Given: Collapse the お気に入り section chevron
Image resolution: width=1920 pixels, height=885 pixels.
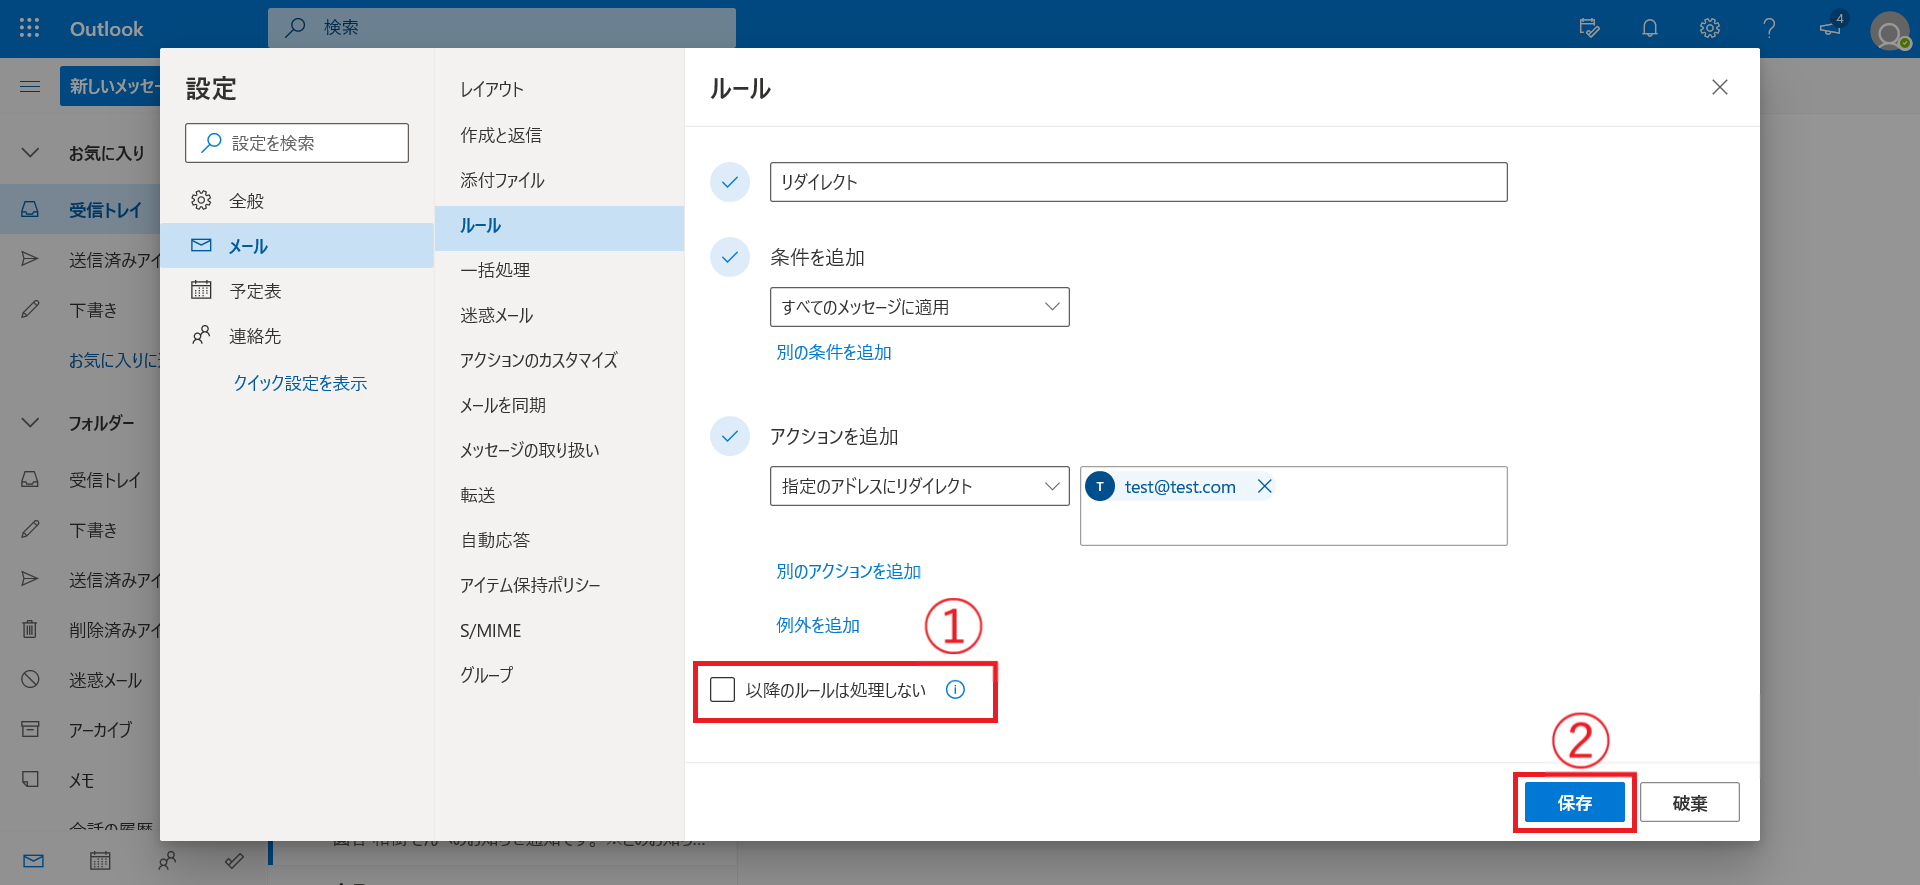Looking at the screenshot, I should pos(30,153).
